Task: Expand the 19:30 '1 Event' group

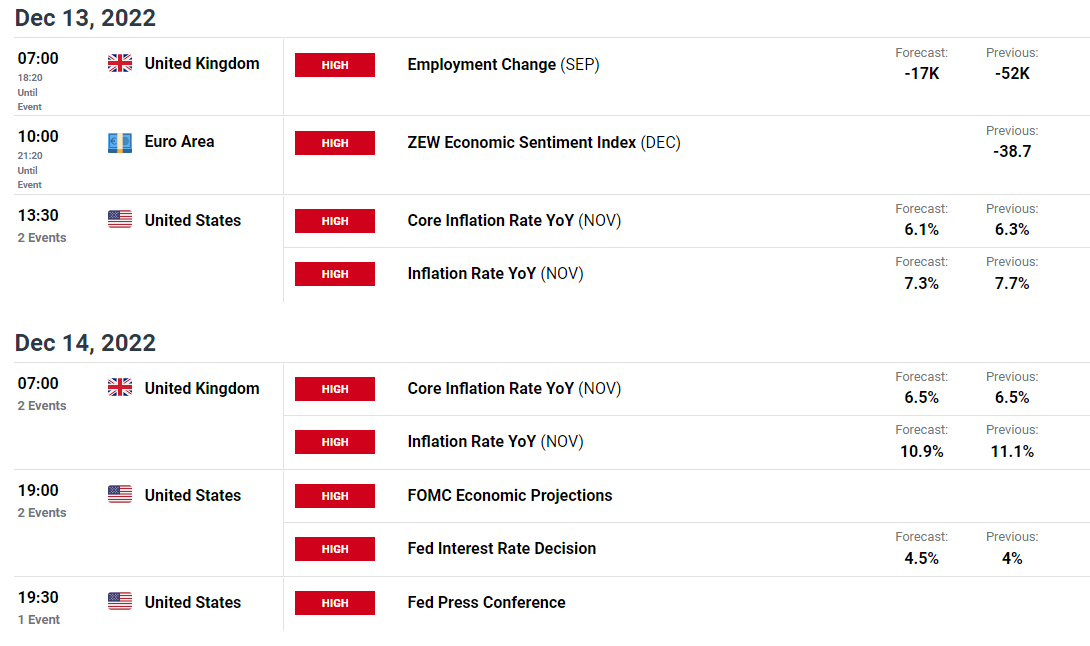Action: [x=39, y=620]
